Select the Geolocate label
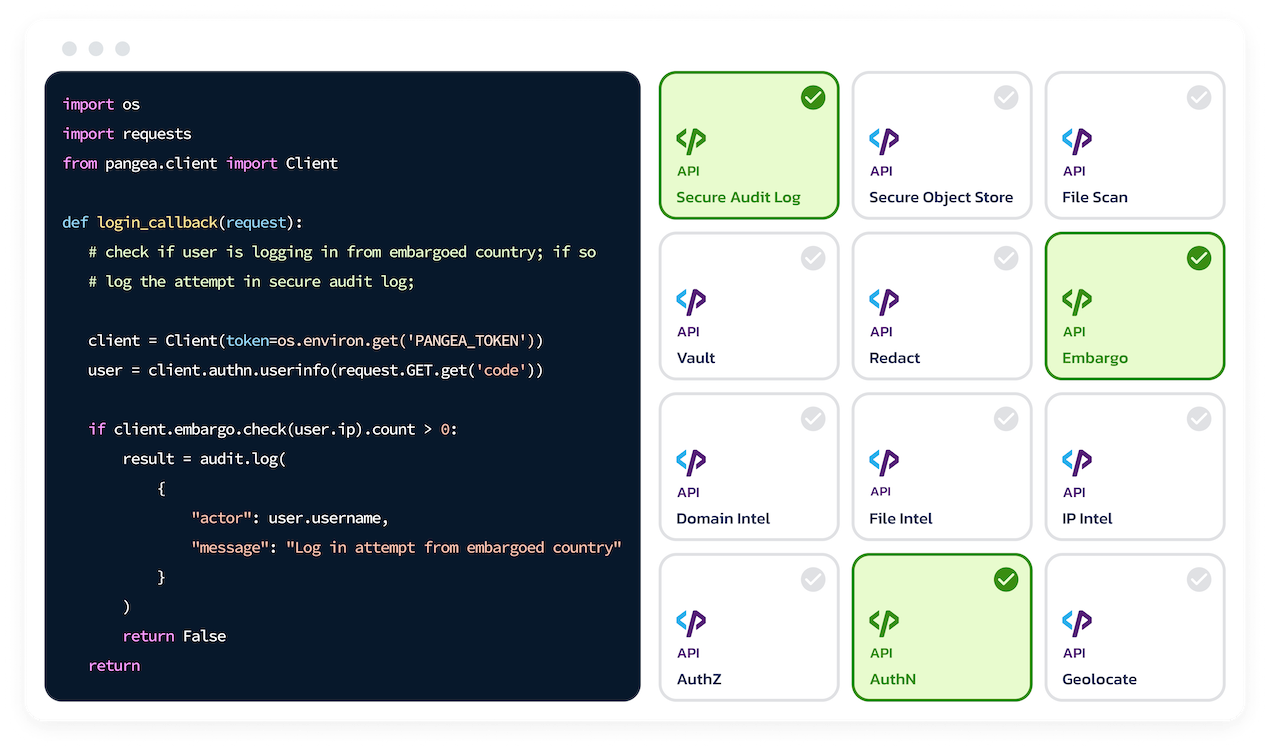The image size is (1270, 752). [1099, 679]
